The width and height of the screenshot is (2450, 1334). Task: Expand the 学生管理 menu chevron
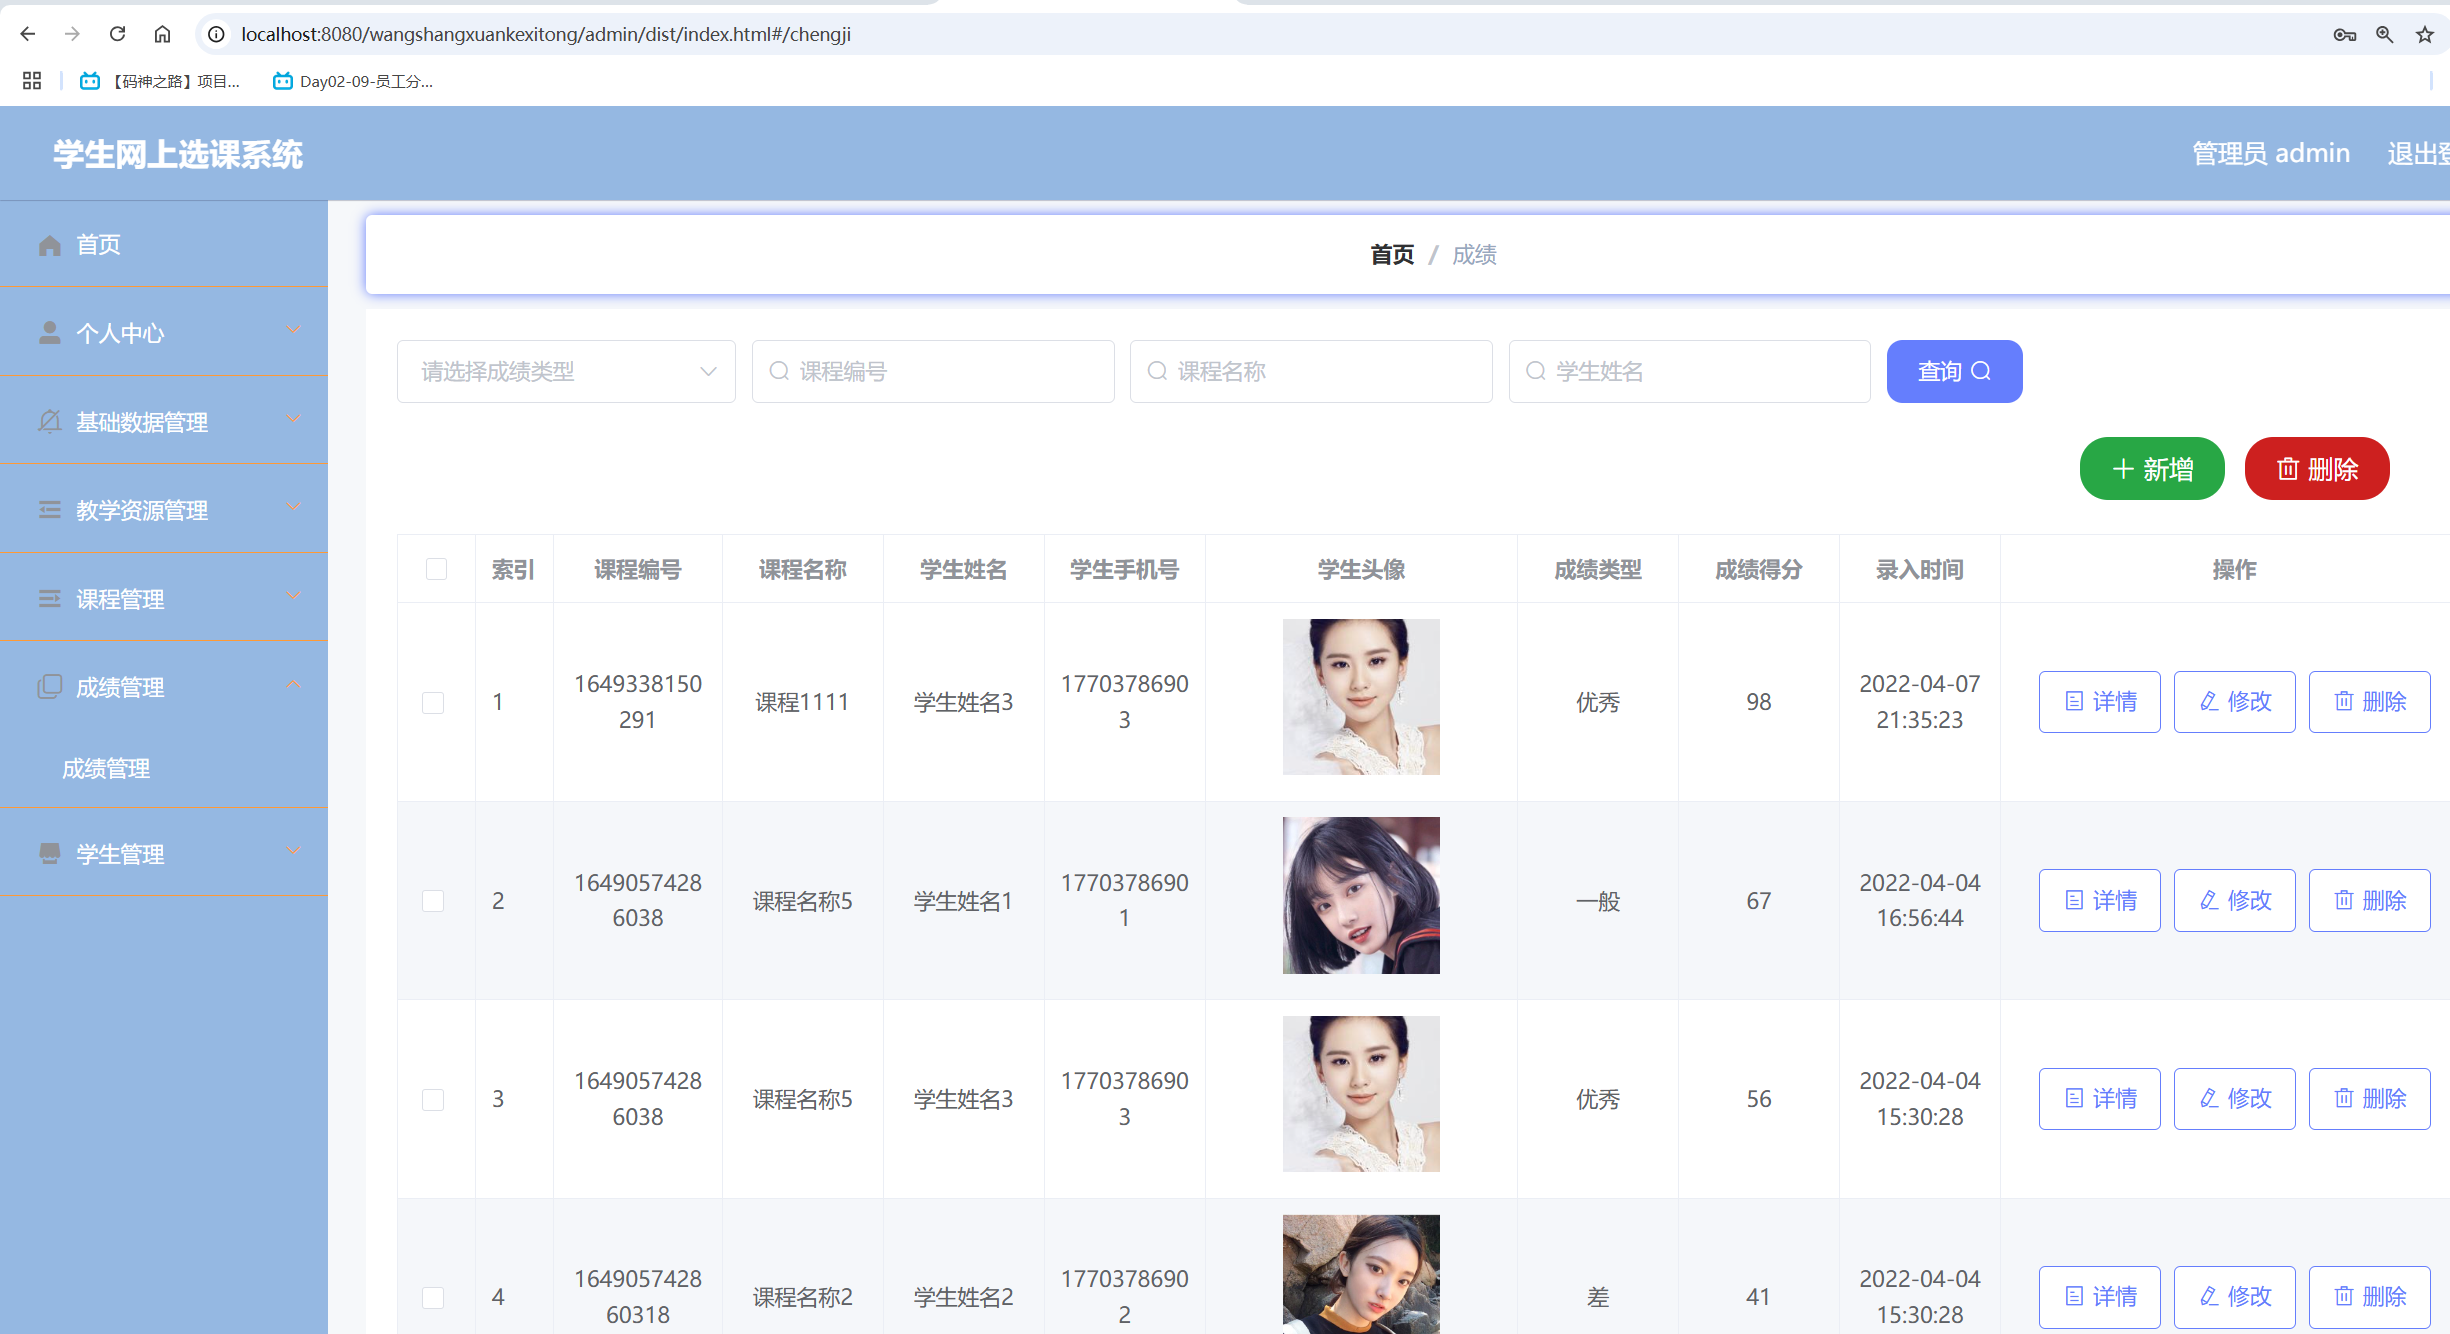[293, 852]
